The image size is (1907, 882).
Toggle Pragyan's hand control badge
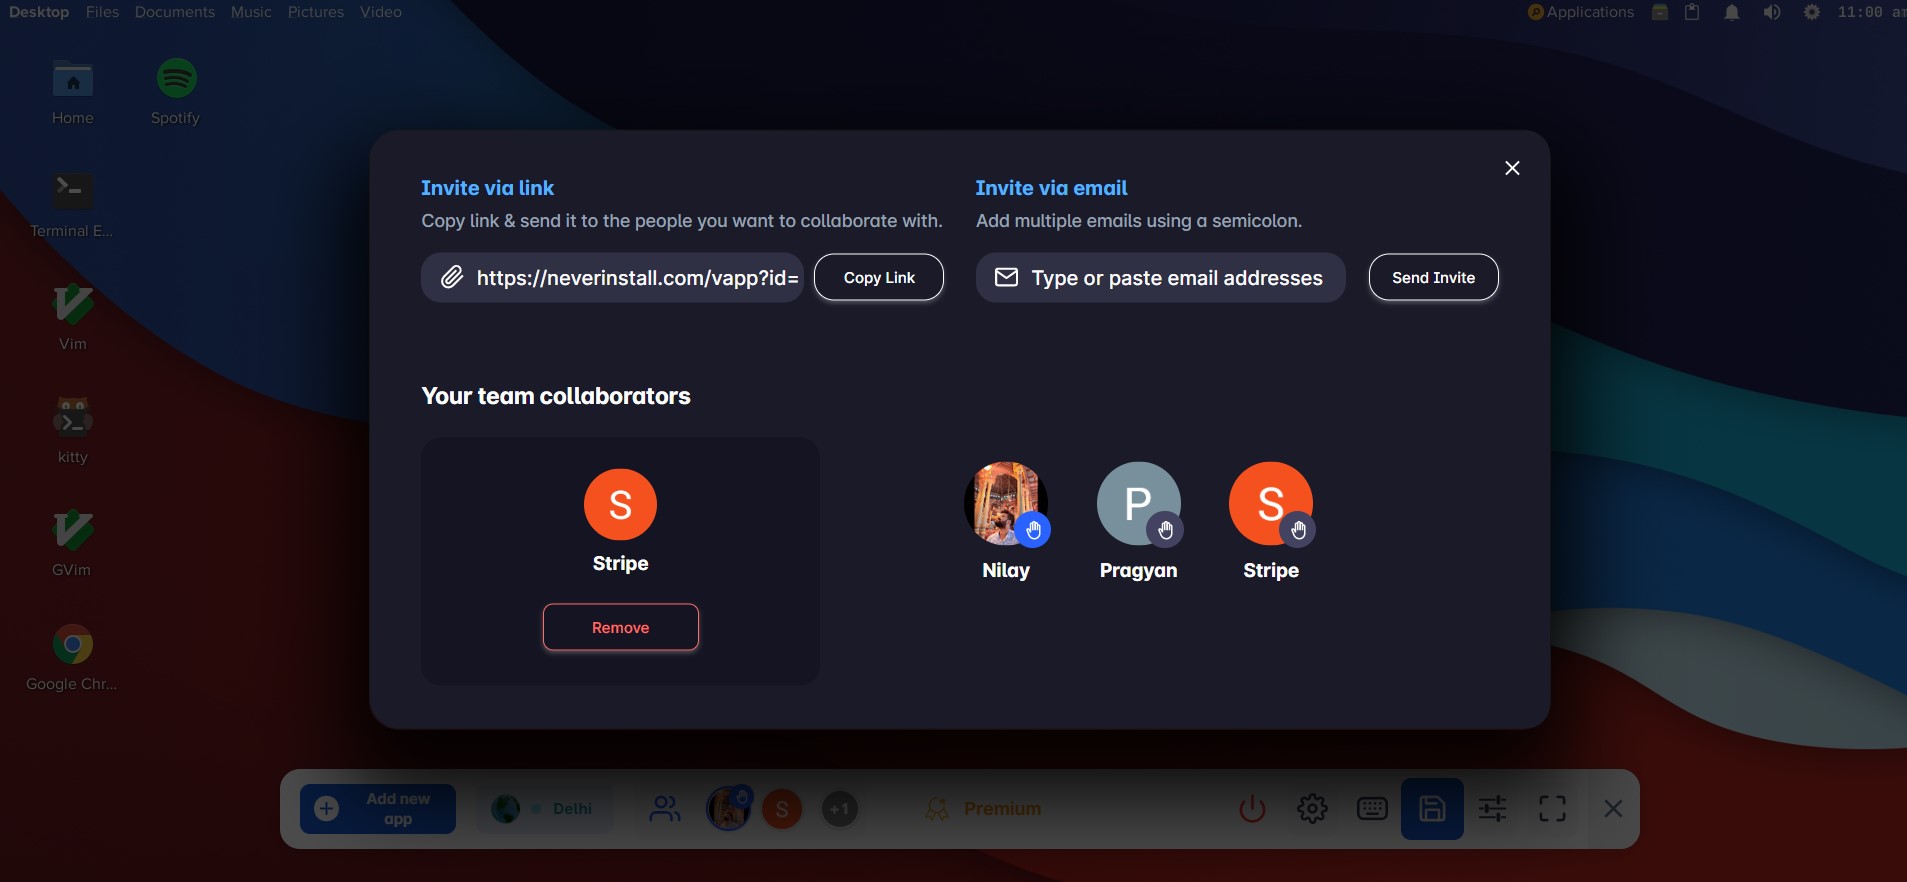(1165, 530)
